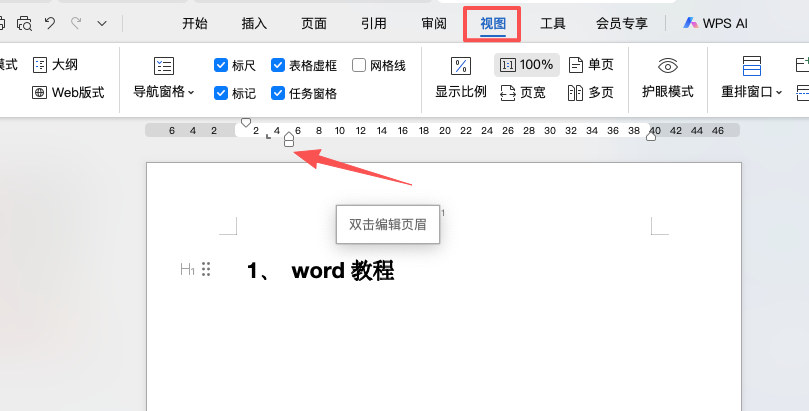The image size is (809, 411).
Task: Click the H1 heading level indicator
Action: [x=187, y=269]
